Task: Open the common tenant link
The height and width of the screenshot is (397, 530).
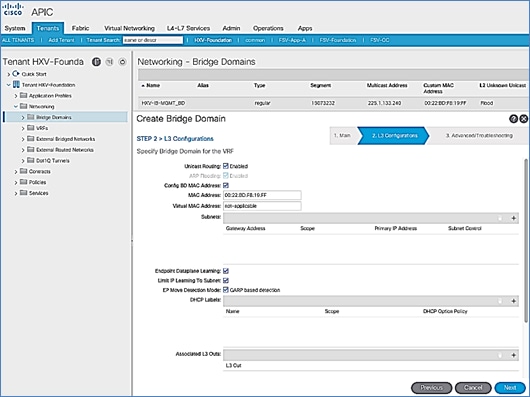Action: pos(255,40)
